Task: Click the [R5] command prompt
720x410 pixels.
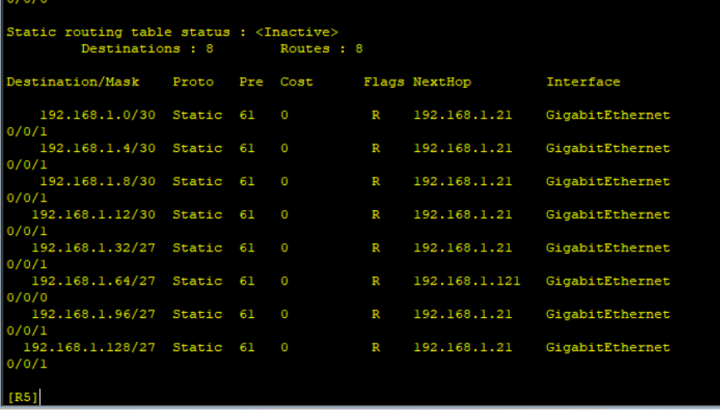Action: click(x=23, y=397)
